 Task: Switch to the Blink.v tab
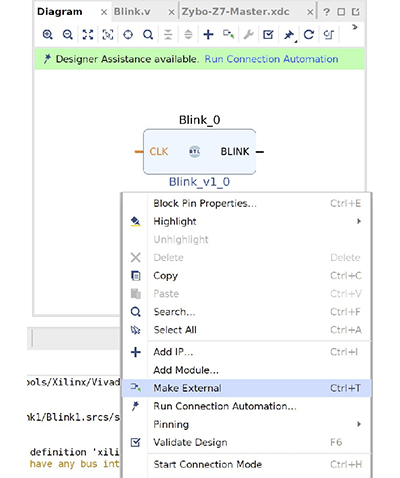pyautogui.click(x=132, y=12)
